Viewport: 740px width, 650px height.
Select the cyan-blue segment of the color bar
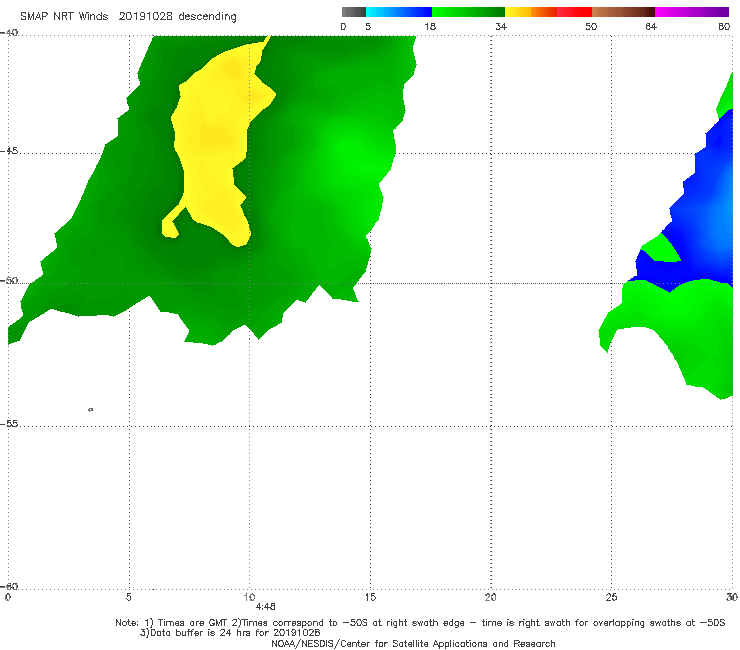click(x=399, y=12)
